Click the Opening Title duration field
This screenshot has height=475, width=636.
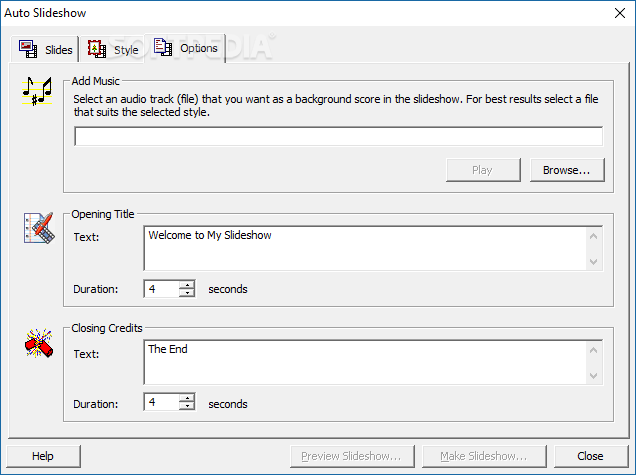[162, 289]
